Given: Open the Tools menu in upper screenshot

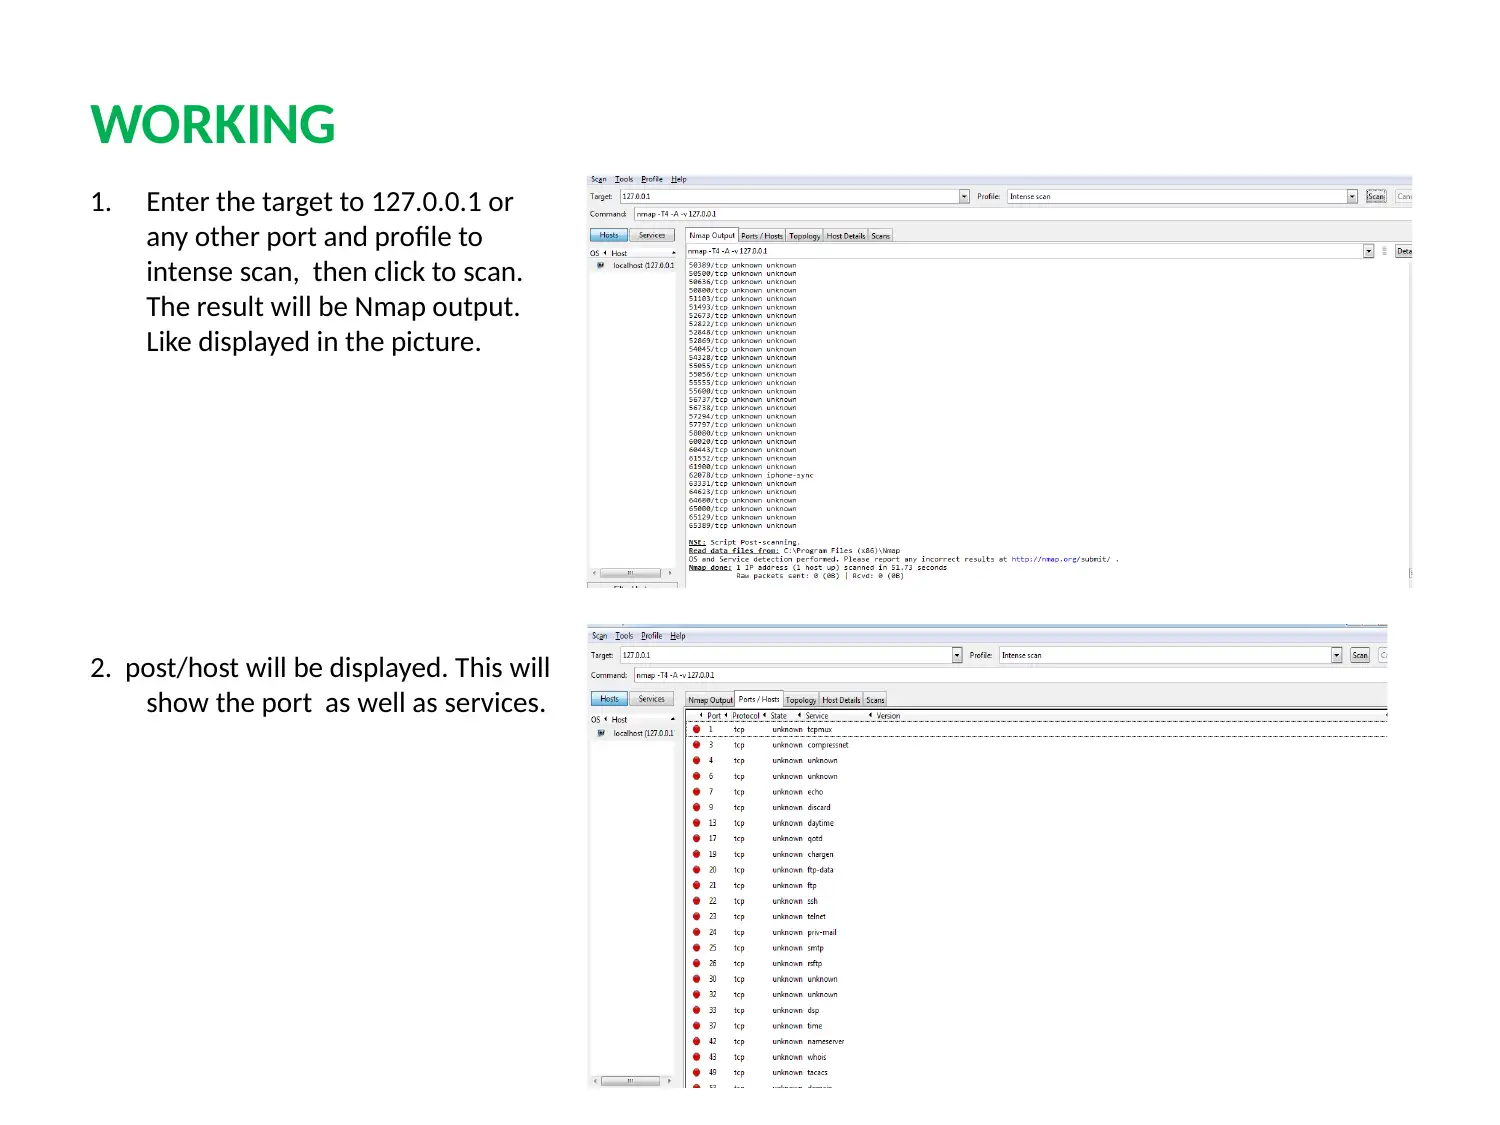Looking at the screenshot, I should (x=624, y=180).
